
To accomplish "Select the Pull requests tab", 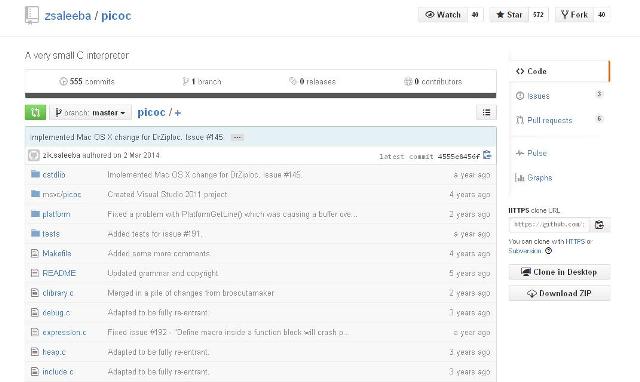I will tap(560, 120).
